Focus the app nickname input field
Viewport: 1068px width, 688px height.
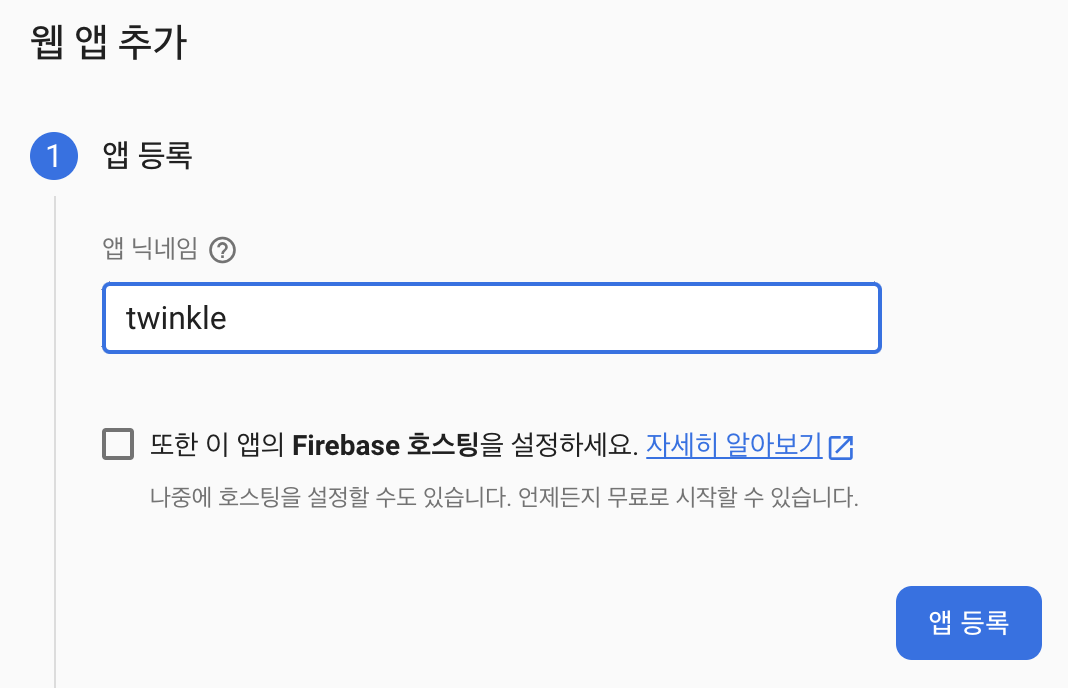[491, 318]
